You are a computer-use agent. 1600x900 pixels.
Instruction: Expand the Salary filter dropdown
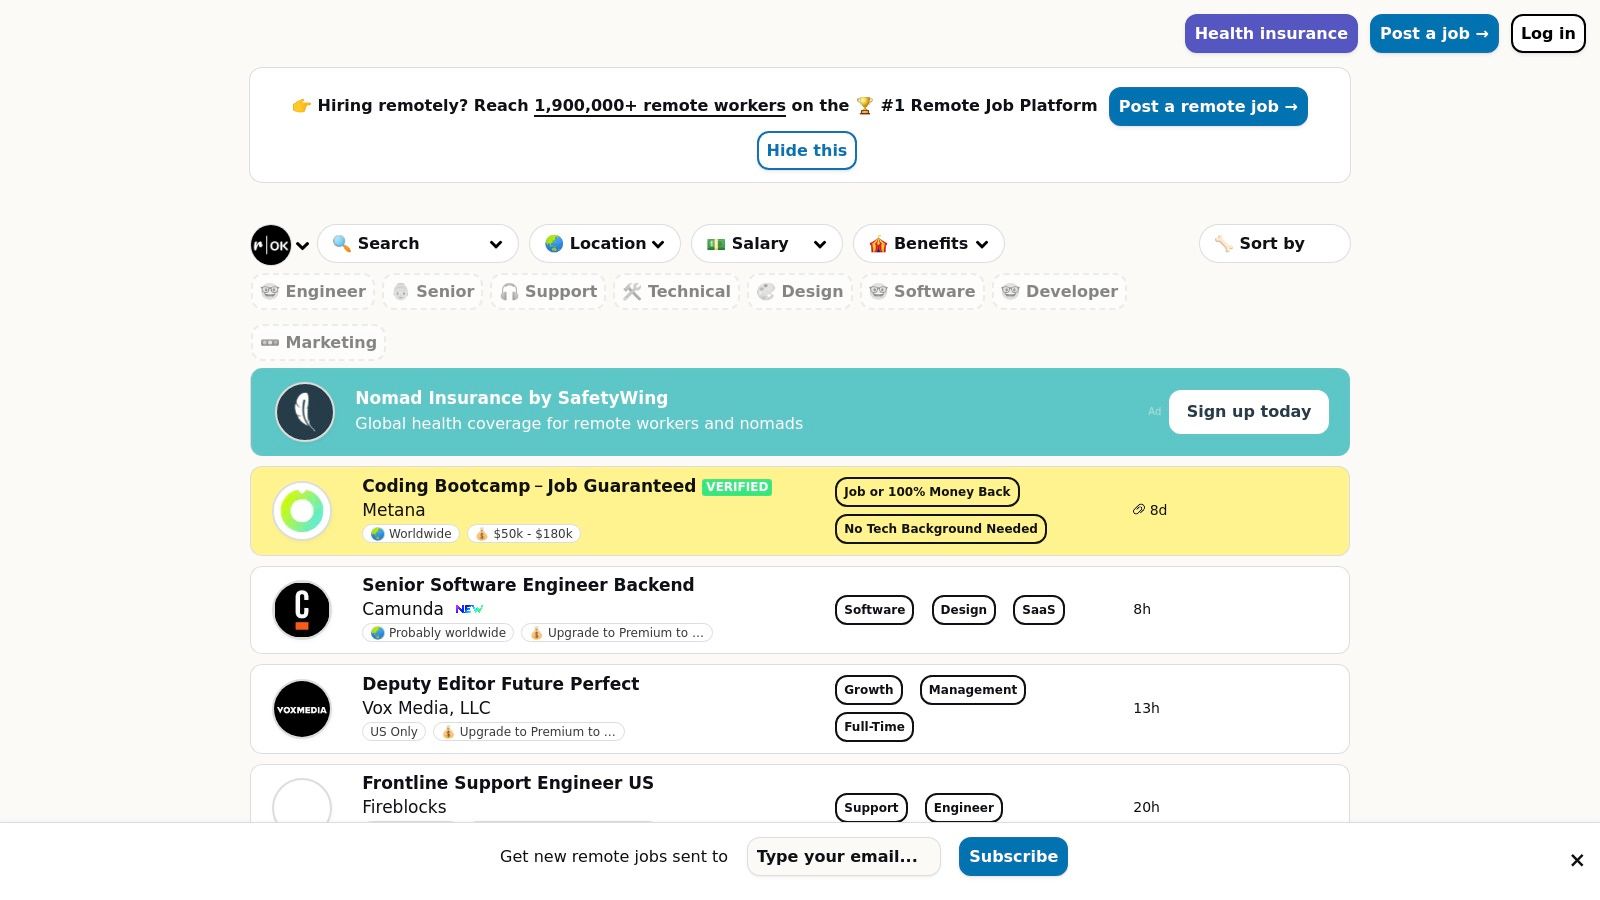click(766, 244)
